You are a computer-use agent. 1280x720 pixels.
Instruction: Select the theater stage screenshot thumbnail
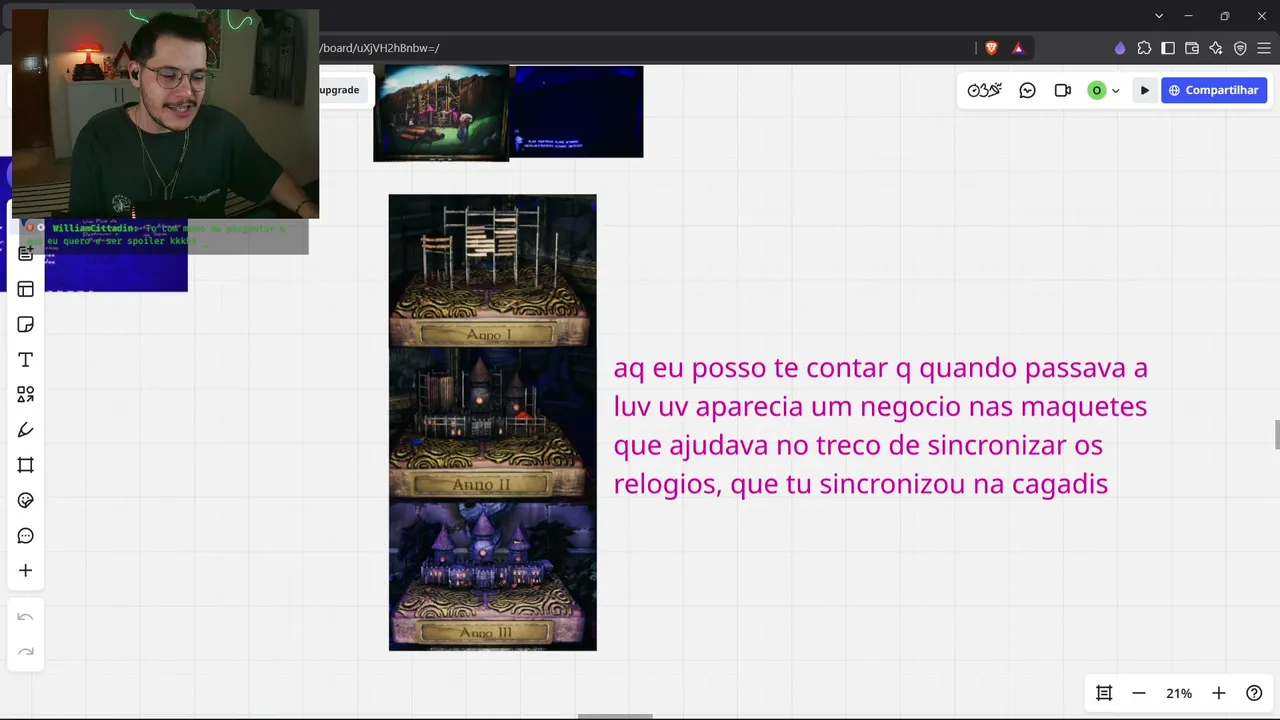[441, 113]
